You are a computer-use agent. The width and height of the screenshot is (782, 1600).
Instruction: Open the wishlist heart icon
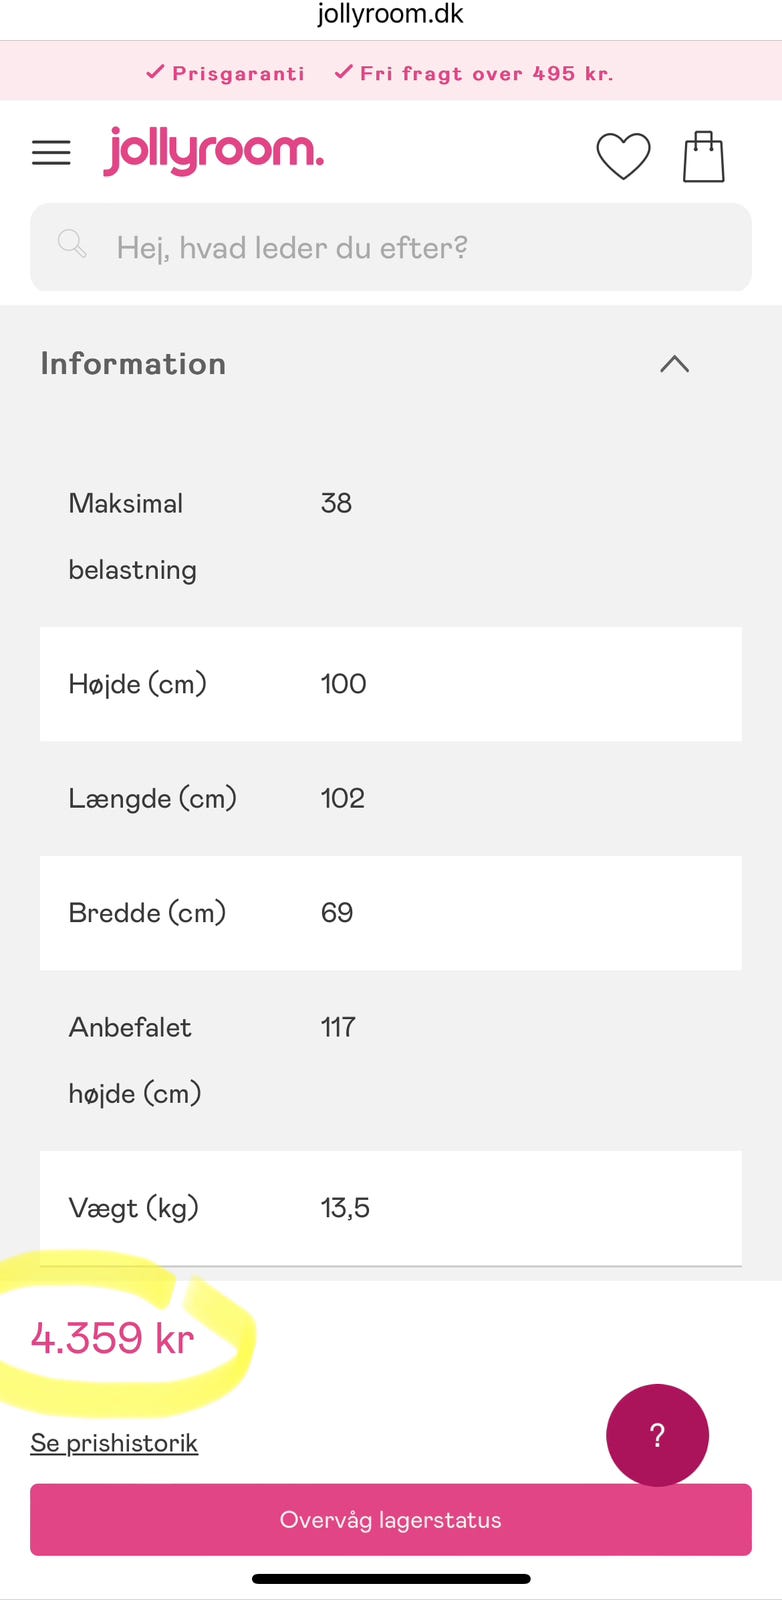[623, 156]
